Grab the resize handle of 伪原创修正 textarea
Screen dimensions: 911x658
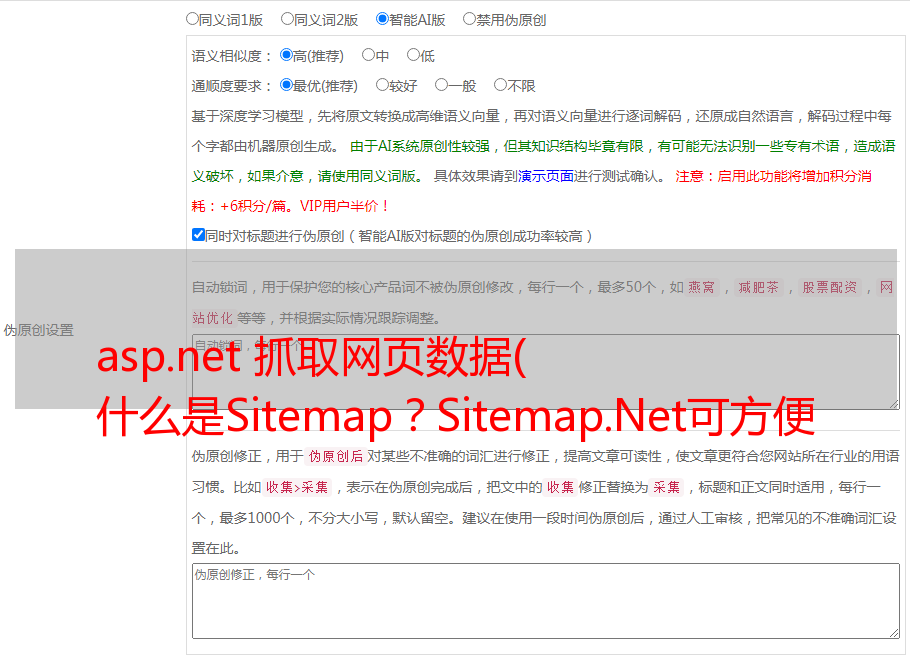[x=894, y=634]
